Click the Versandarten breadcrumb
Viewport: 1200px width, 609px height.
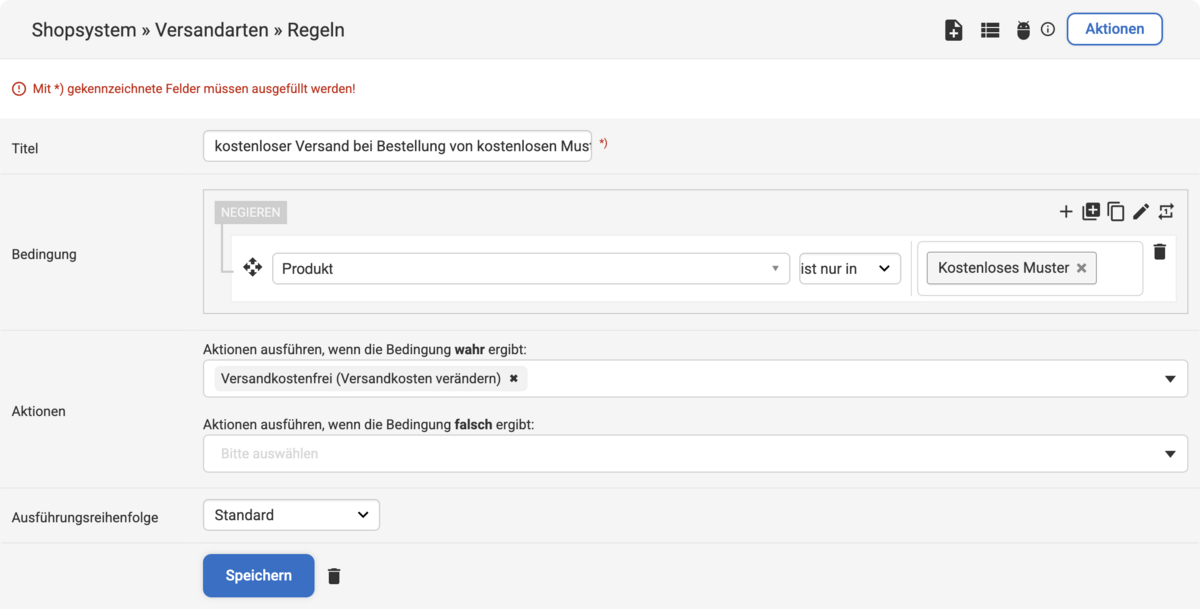pyautogui.click(x=212, y=30)
